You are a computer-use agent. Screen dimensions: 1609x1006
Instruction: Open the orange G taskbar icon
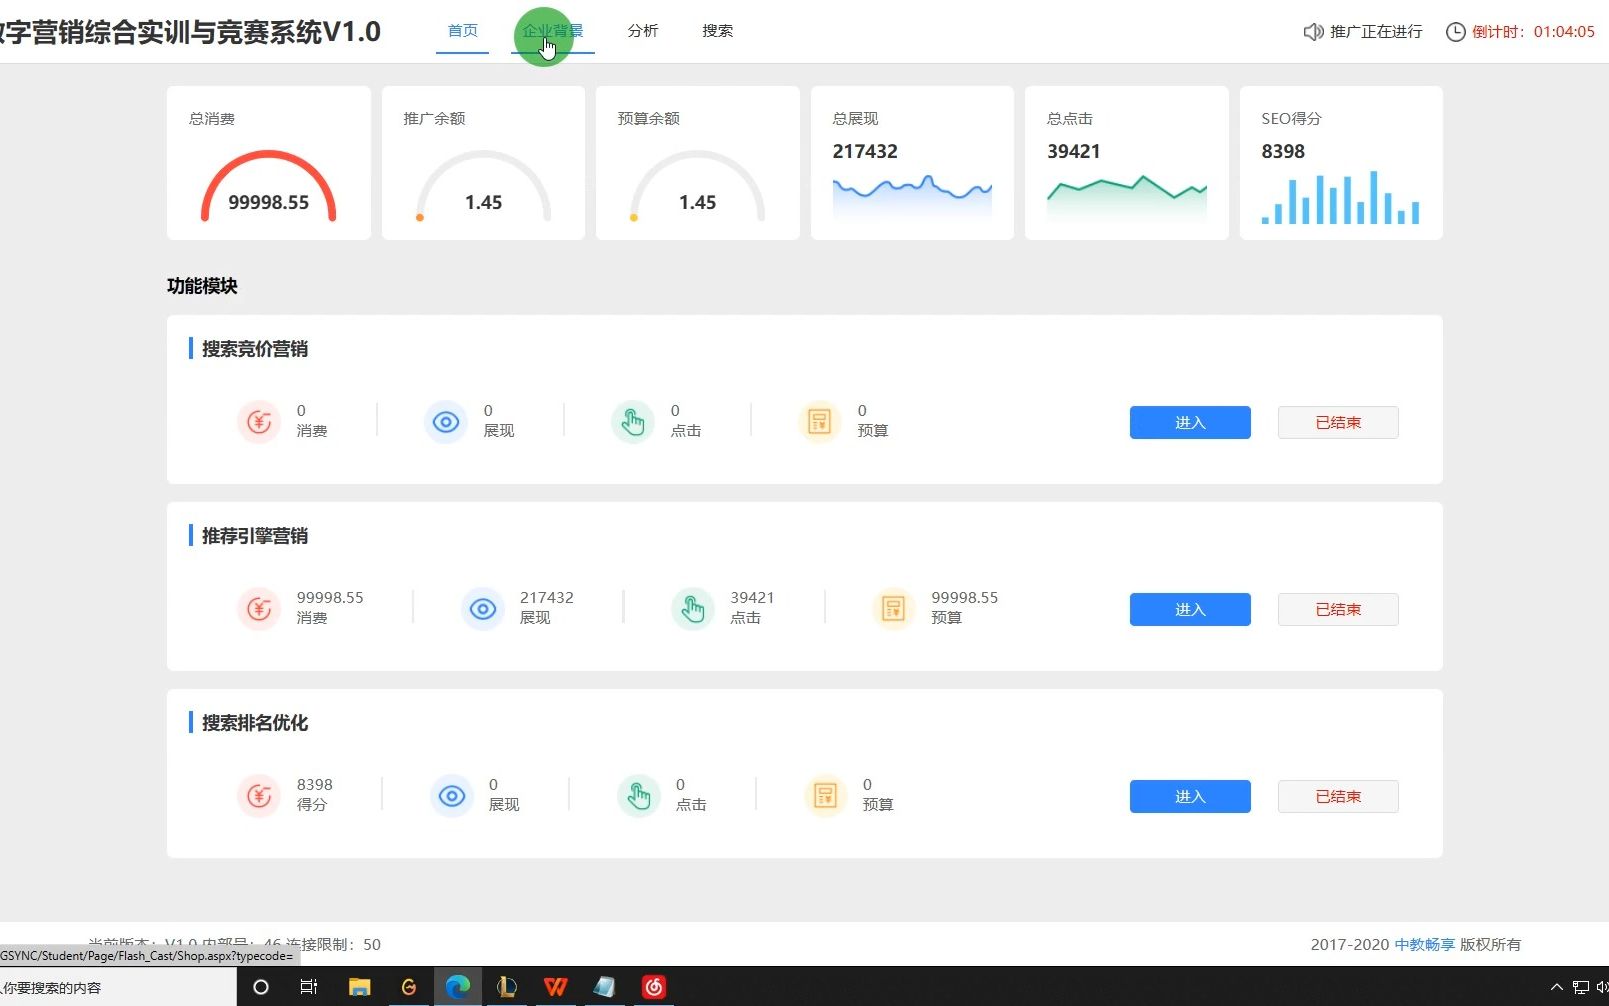pos(408,987)
